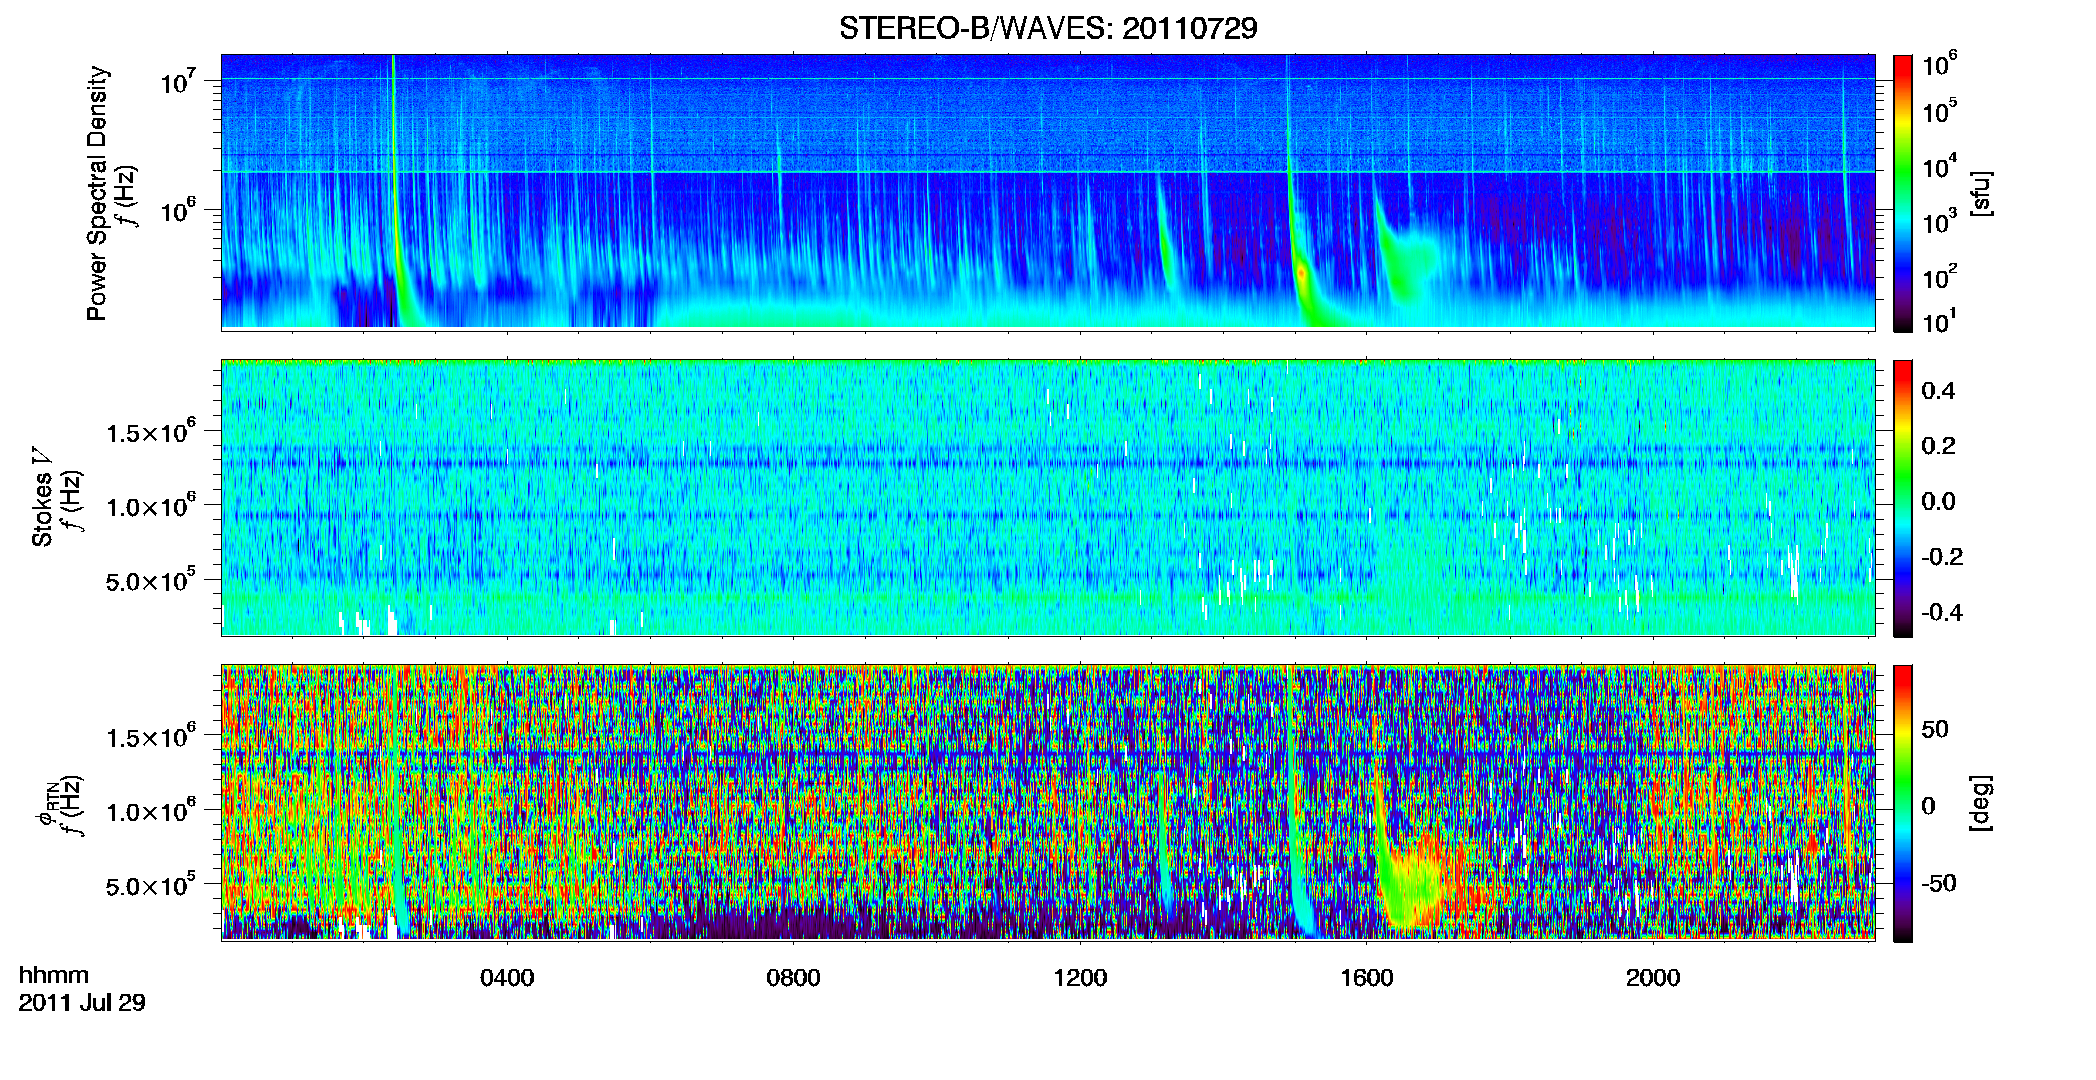The image size is (2096, 1080).
Task: Click the 10^7 tick label on top panel
Action: (x=180, y=82)
